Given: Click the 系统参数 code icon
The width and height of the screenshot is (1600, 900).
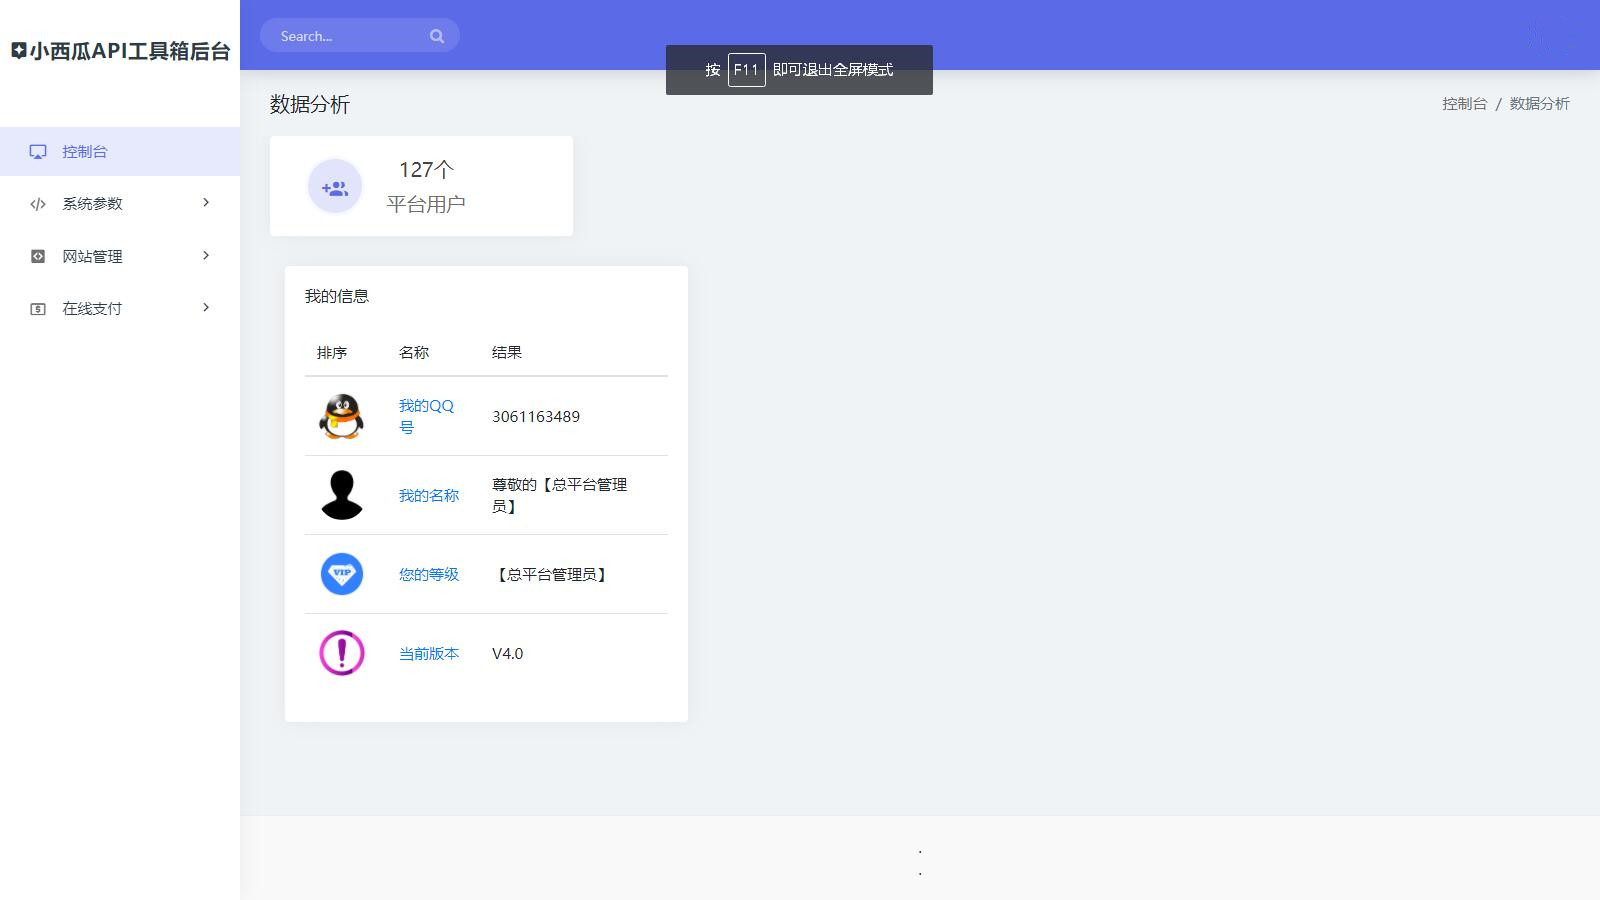Looking at the screenshot, I should 38,204.
